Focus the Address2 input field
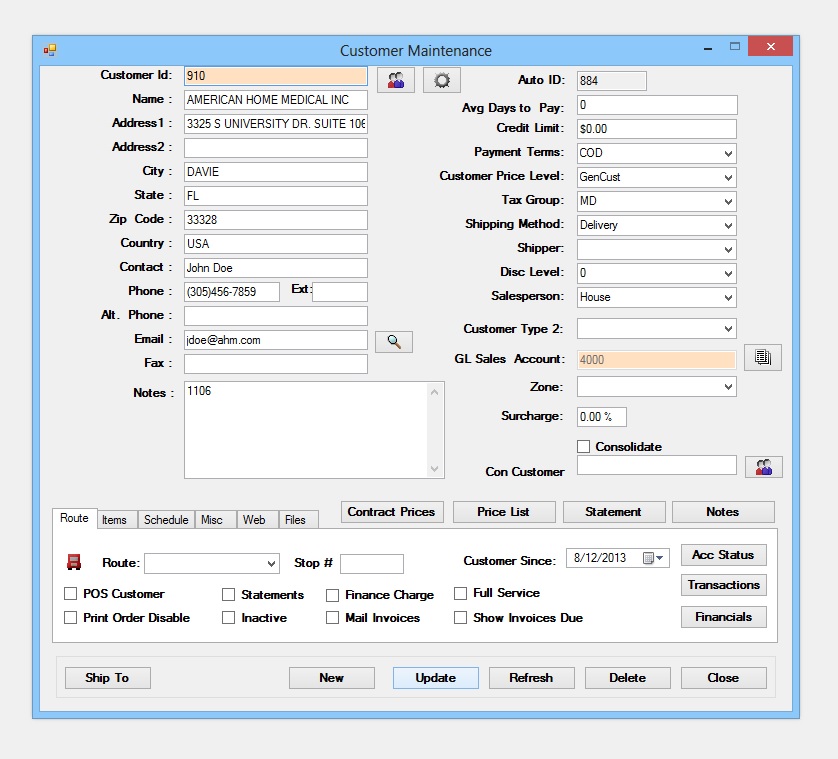 click(276, 148)
